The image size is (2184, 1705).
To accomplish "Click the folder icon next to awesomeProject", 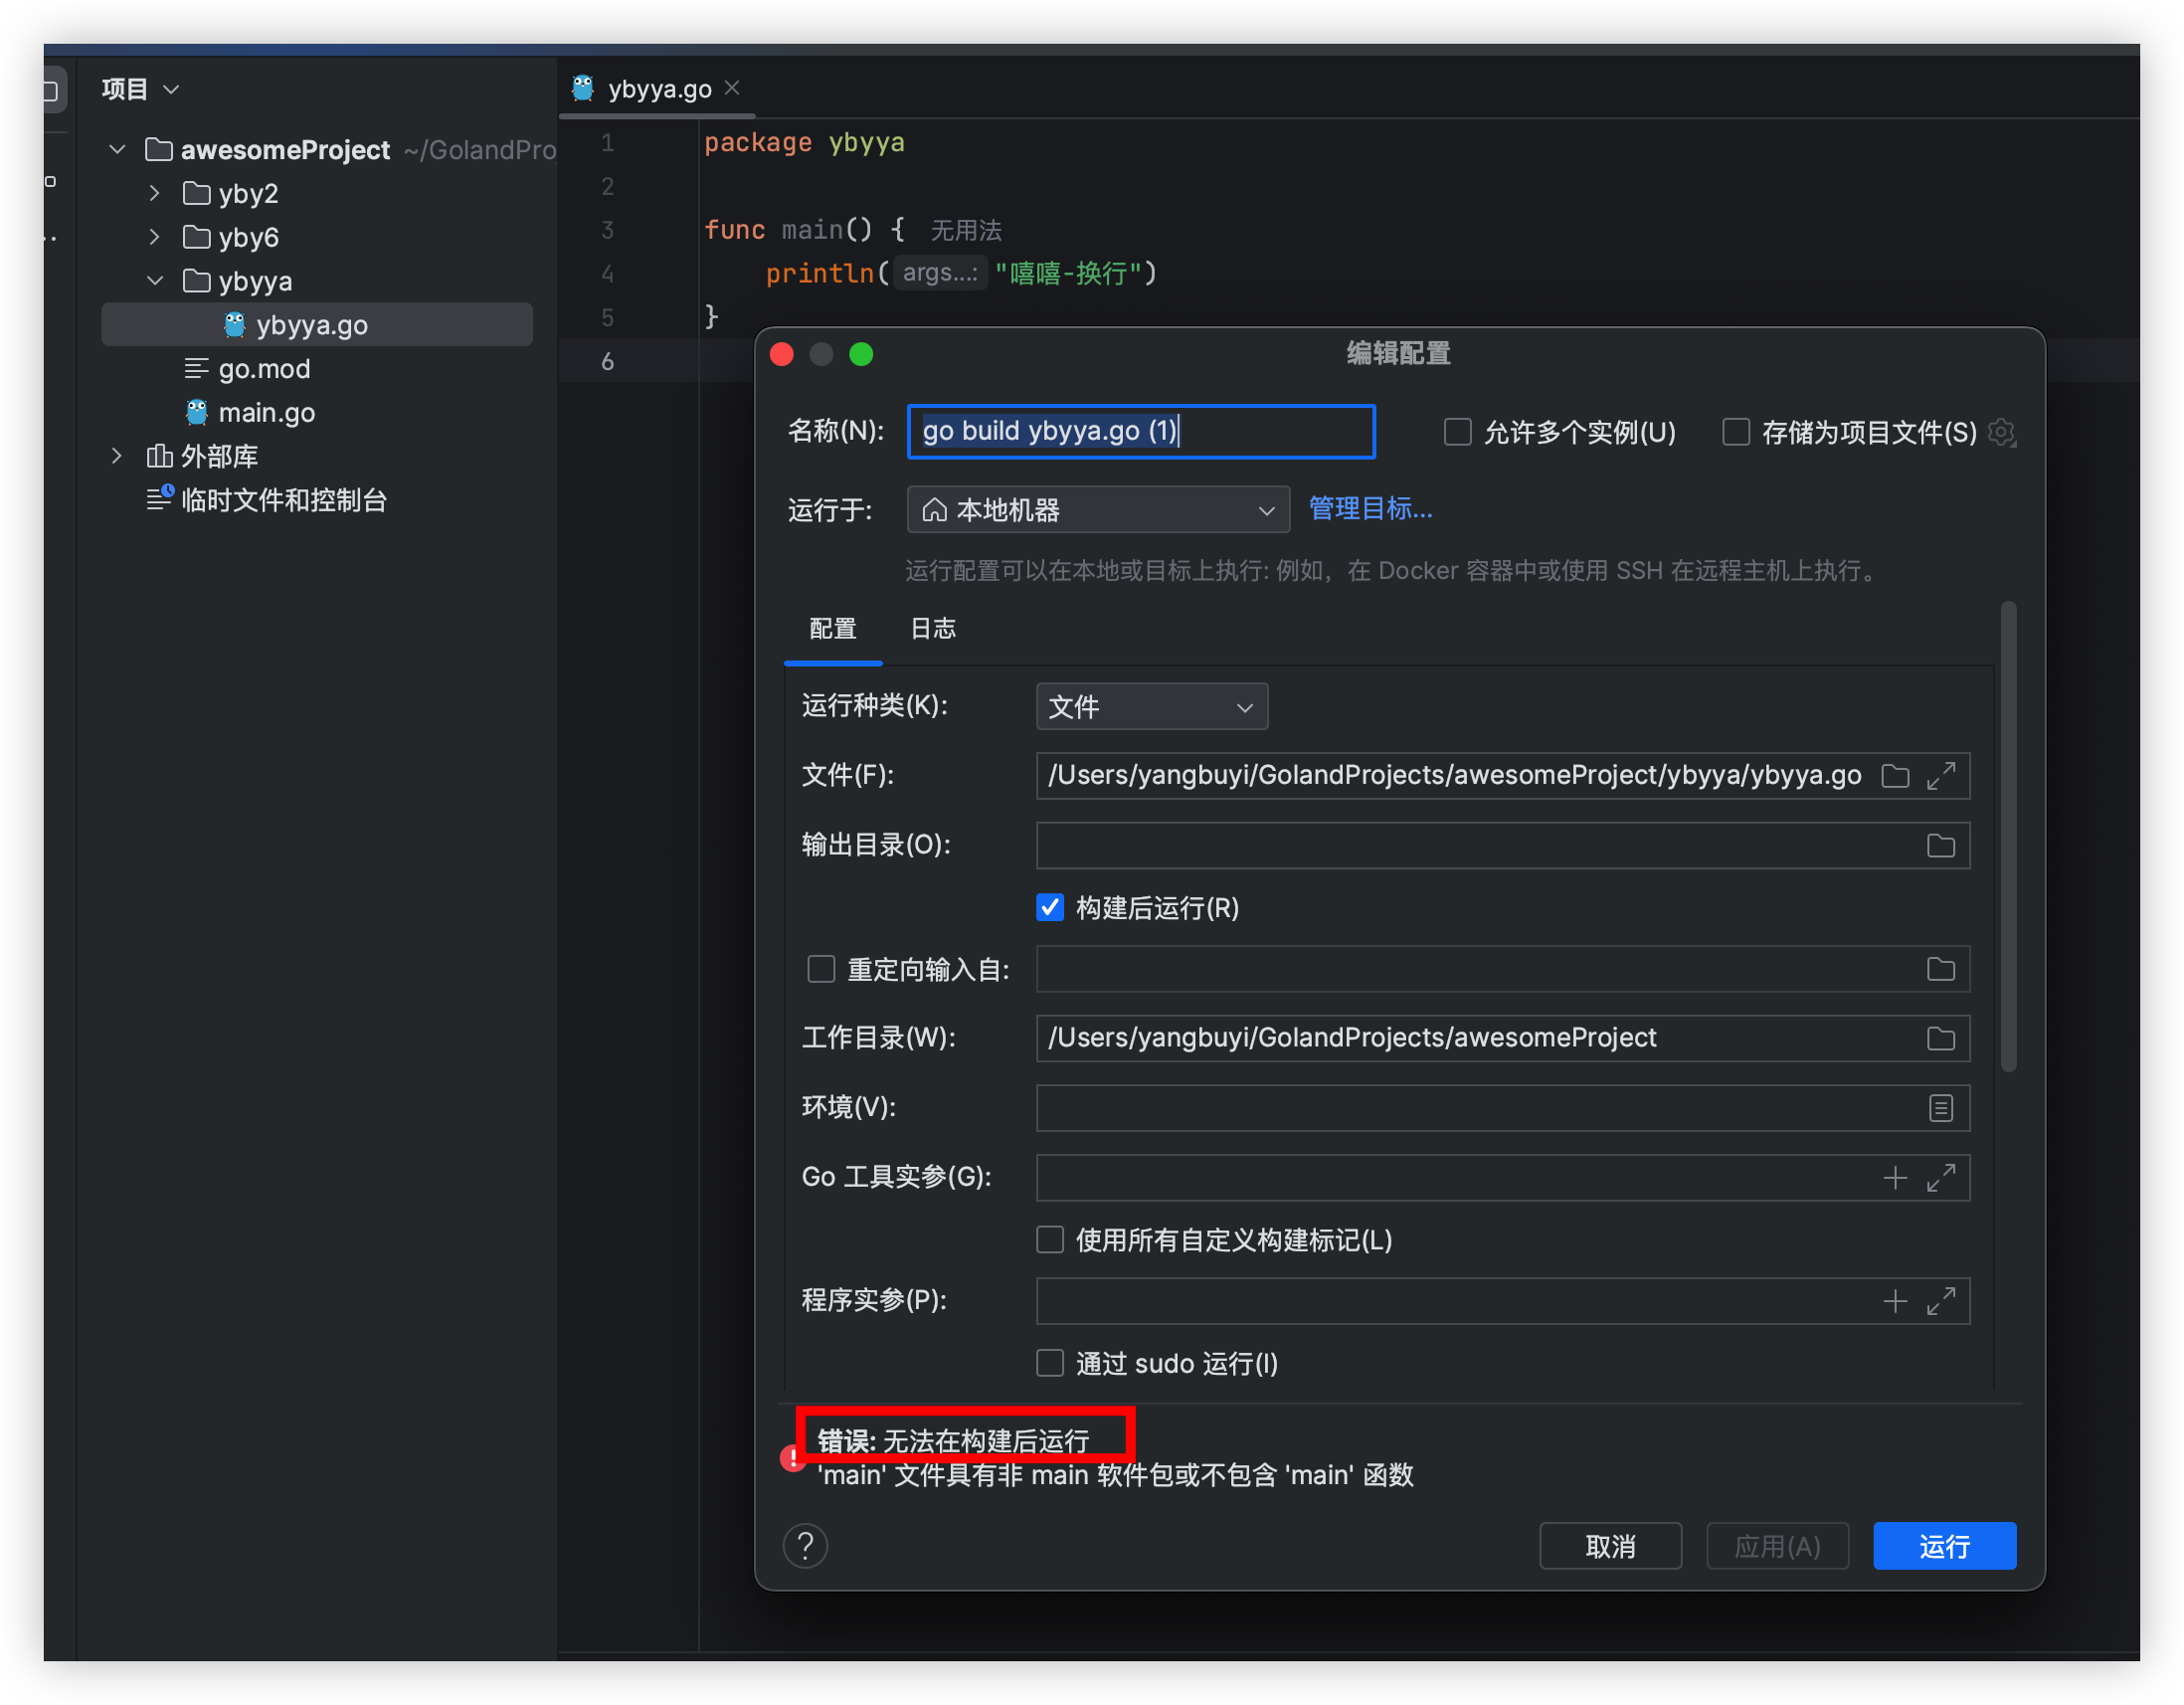I will [158, 150].
